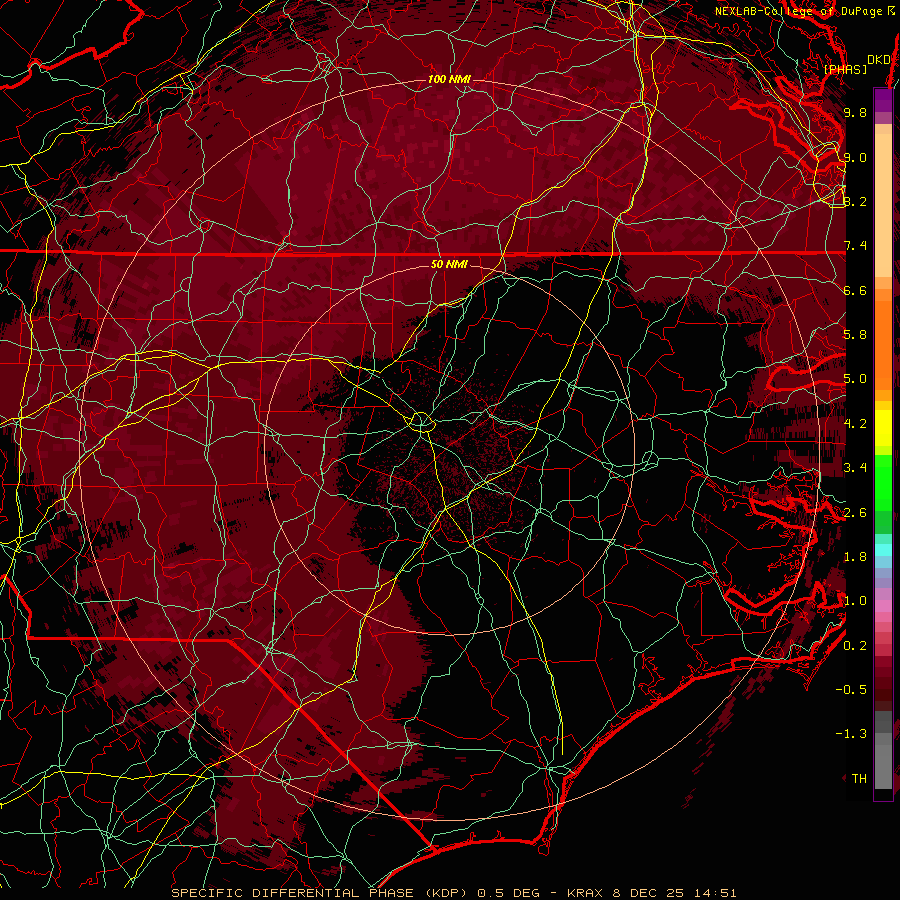
Task: Pick the pink swatch on the color bar
Action: (x=883, y=606)
